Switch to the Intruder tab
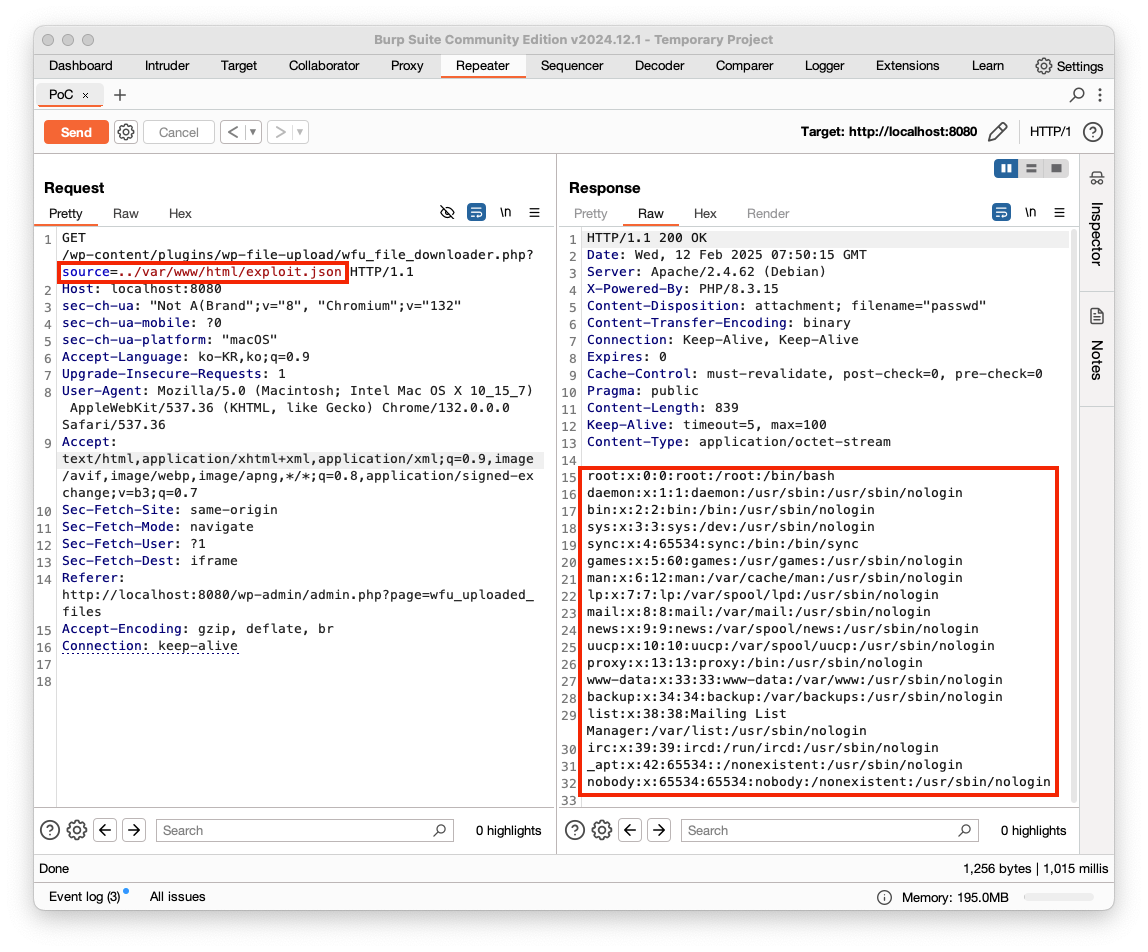The height and width of the screenshot is (952, 1148). click(x=167, y=65)
